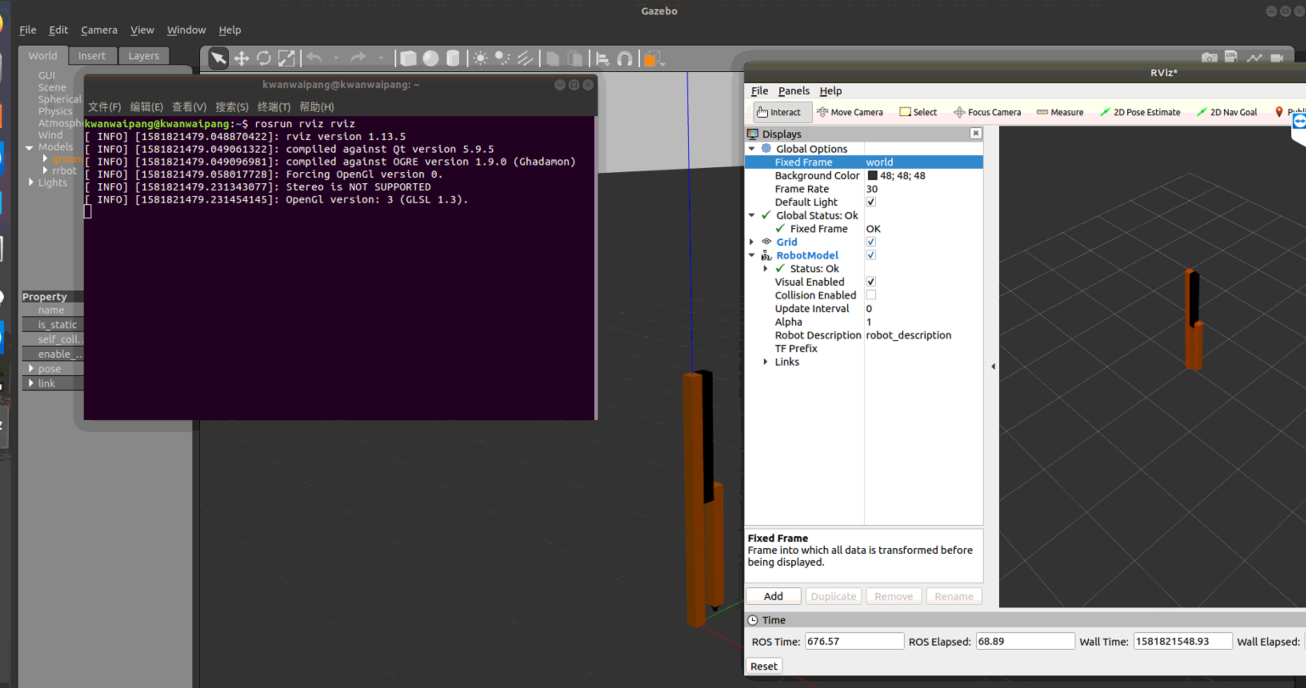
Task: Click Gazebo redo arrow
Action: coord(358,58)
